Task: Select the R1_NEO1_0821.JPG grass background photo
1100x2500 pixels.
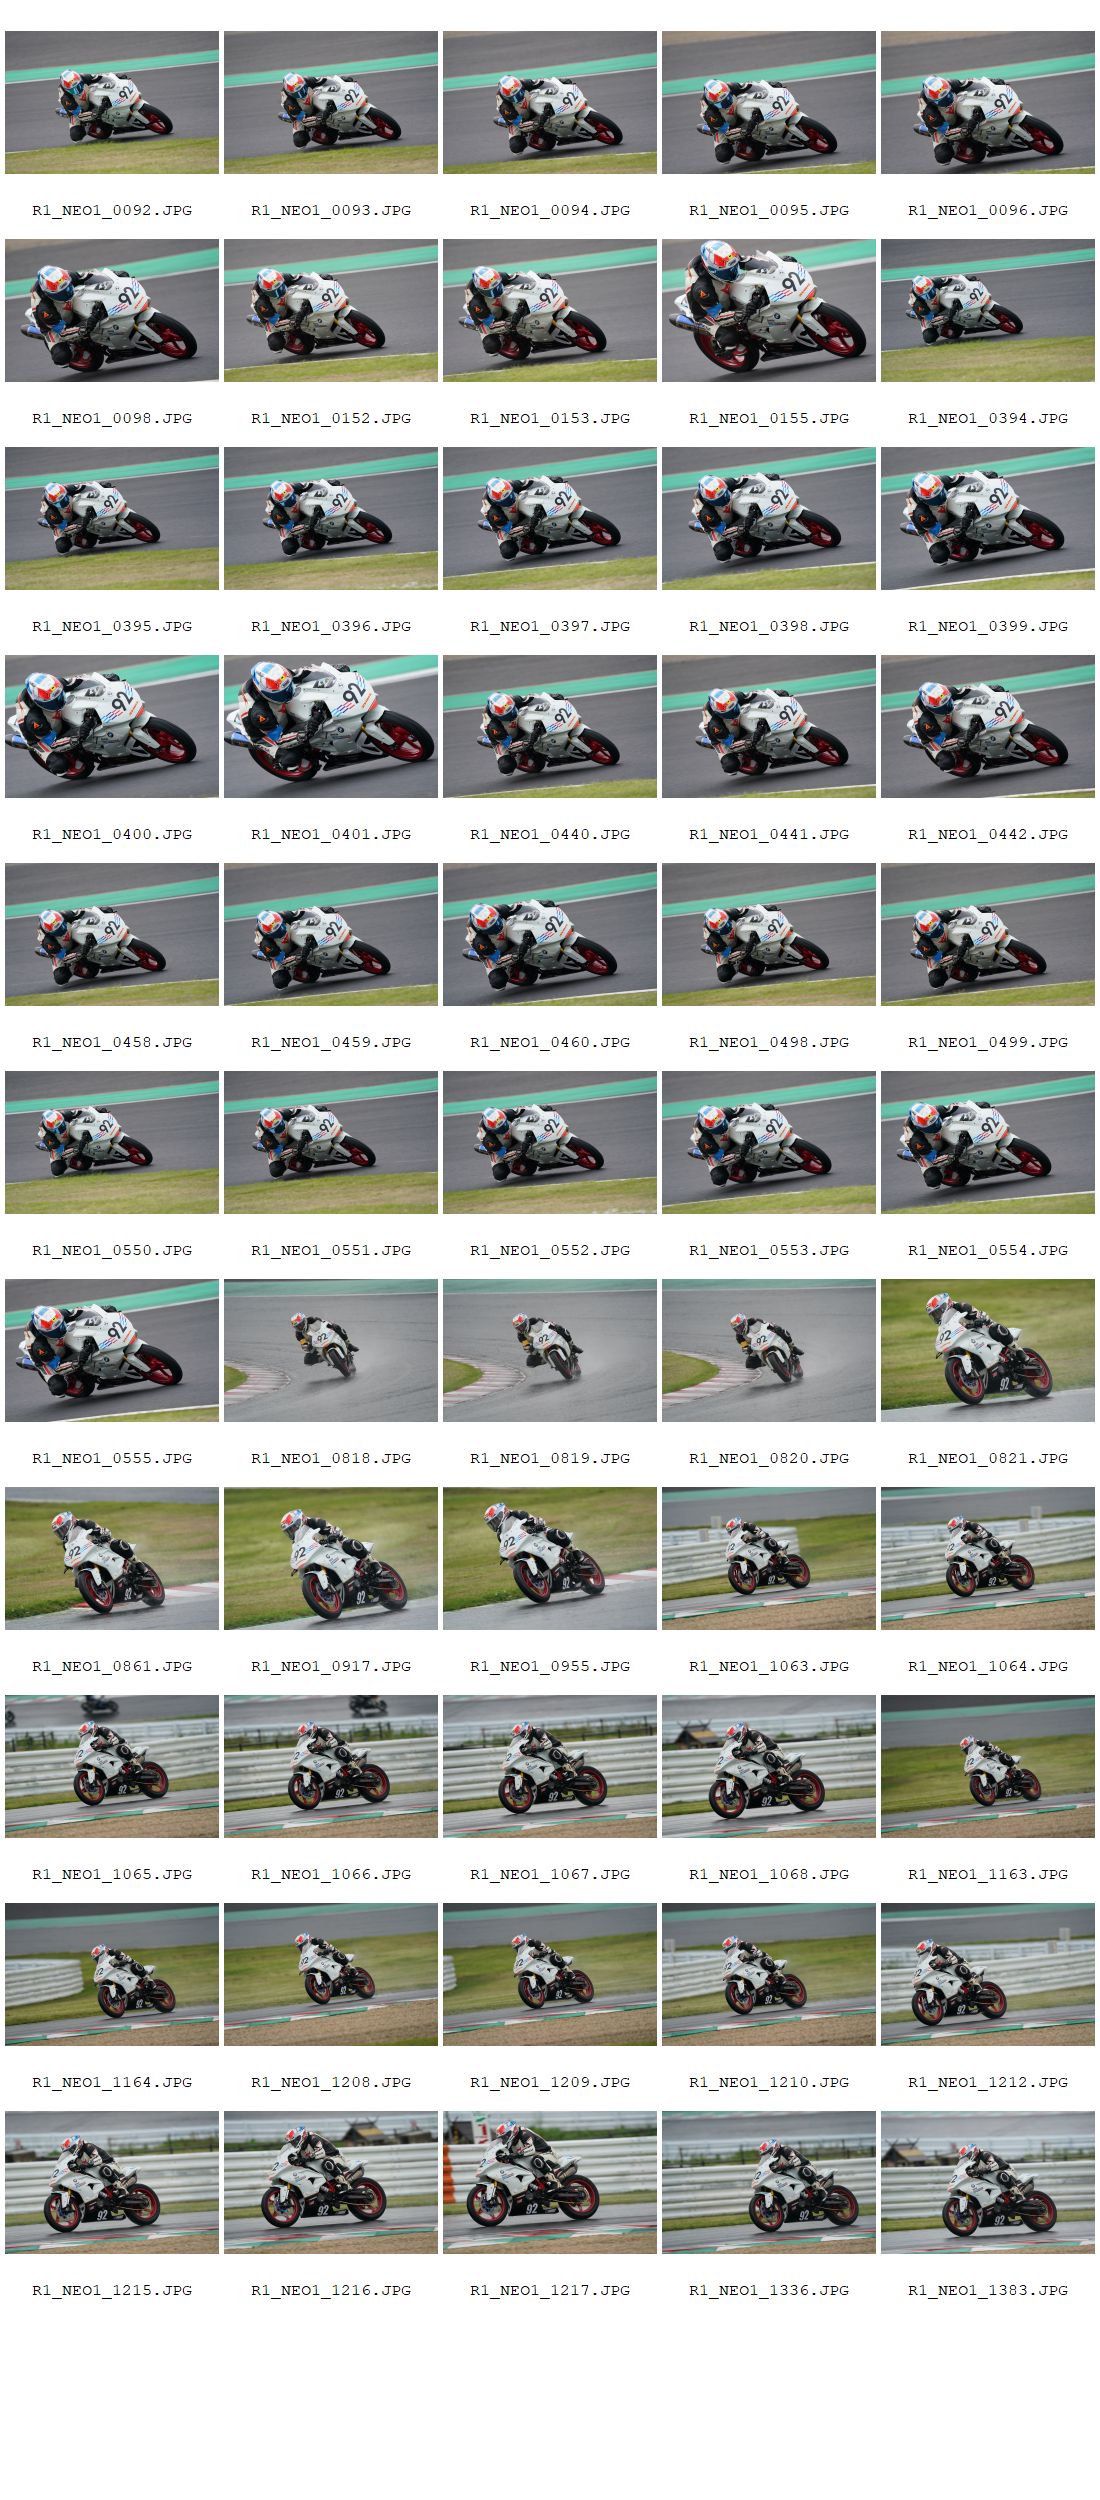Action: pos(988,1350)
